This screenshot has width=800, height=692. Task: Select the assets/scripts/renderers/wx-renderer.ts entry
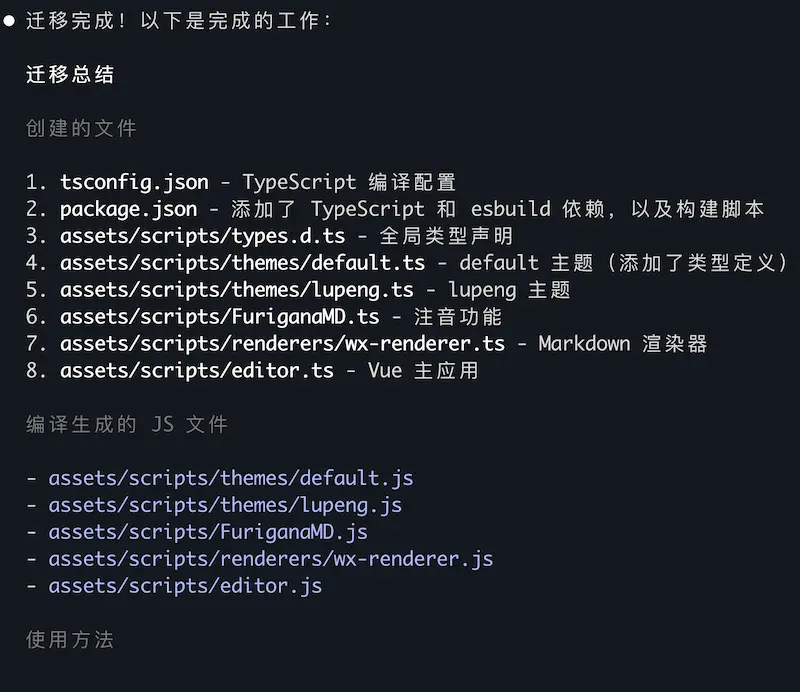tap(283, 344)
